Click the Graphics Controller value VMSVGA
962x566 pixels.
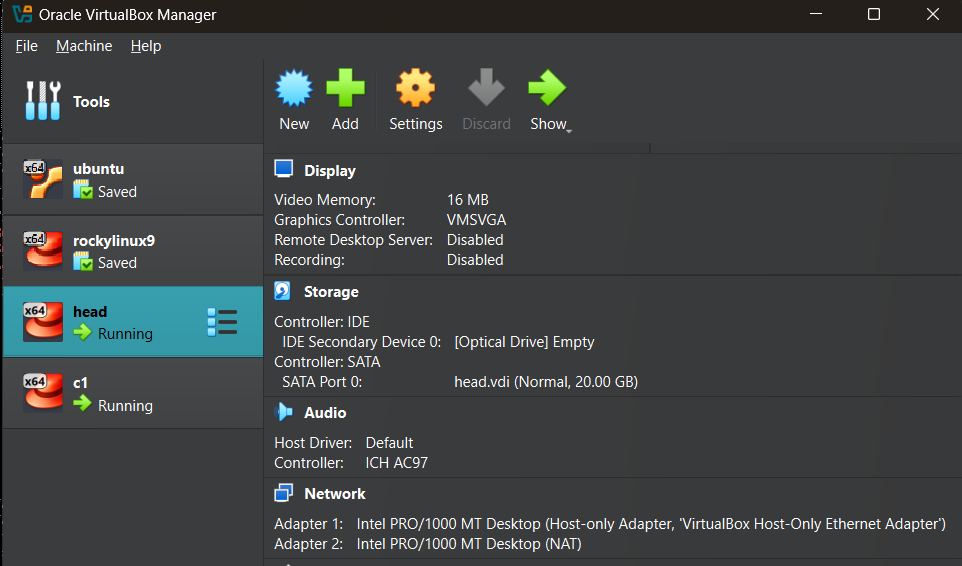coord(476,220)
